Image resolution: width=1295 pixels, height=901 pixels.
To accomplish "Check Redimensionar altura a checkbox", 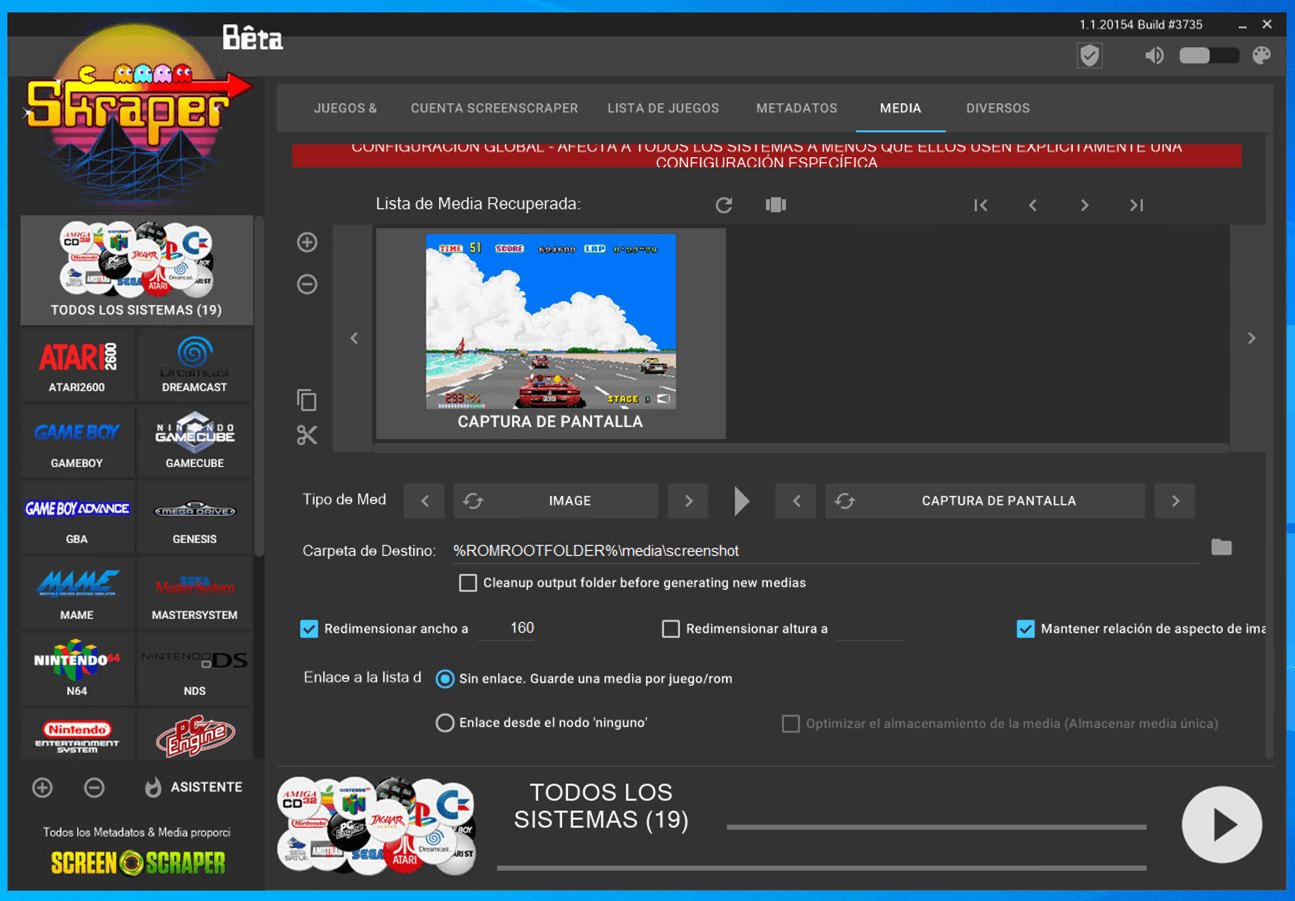I will click(671, 629).
